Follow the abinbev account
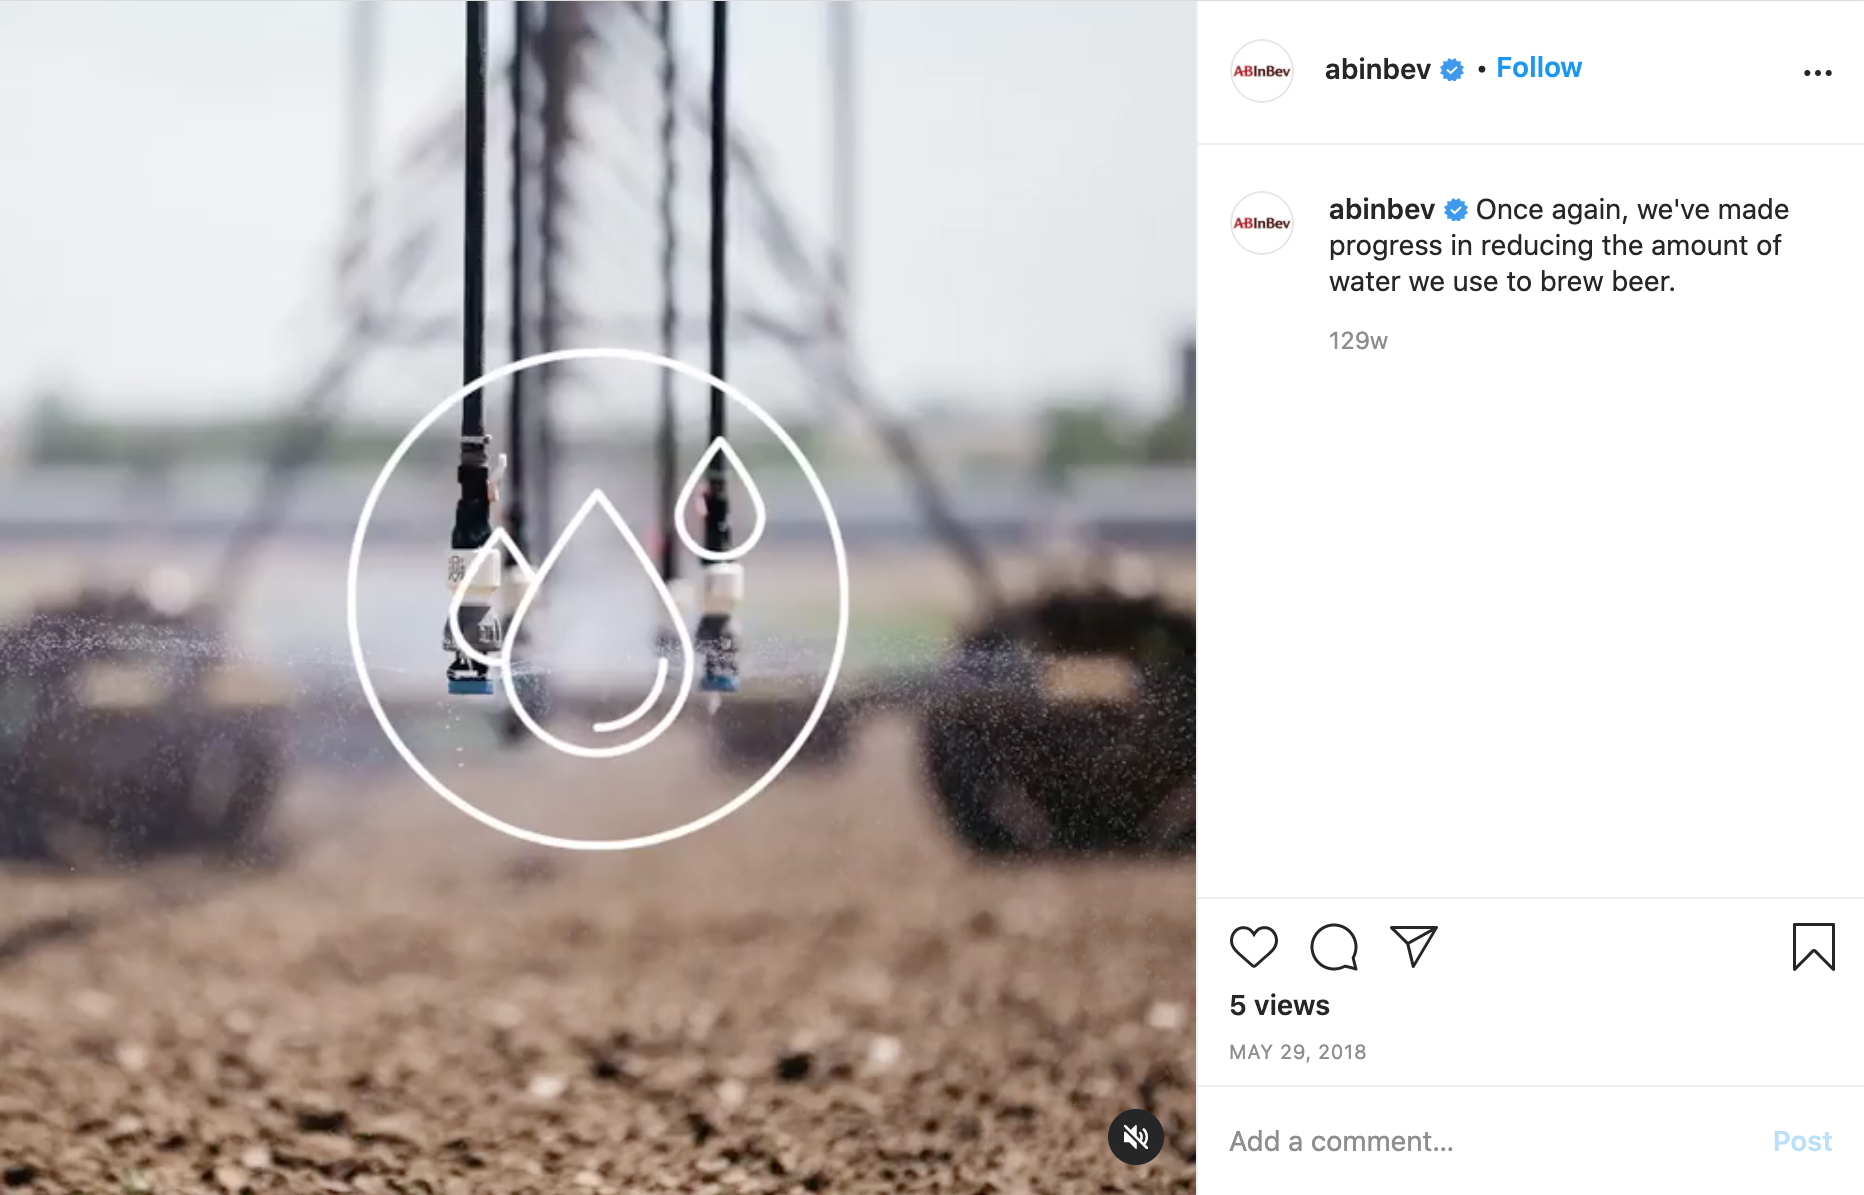This screenshot has height=1195, width=1864. click(x=1539, y=68)
